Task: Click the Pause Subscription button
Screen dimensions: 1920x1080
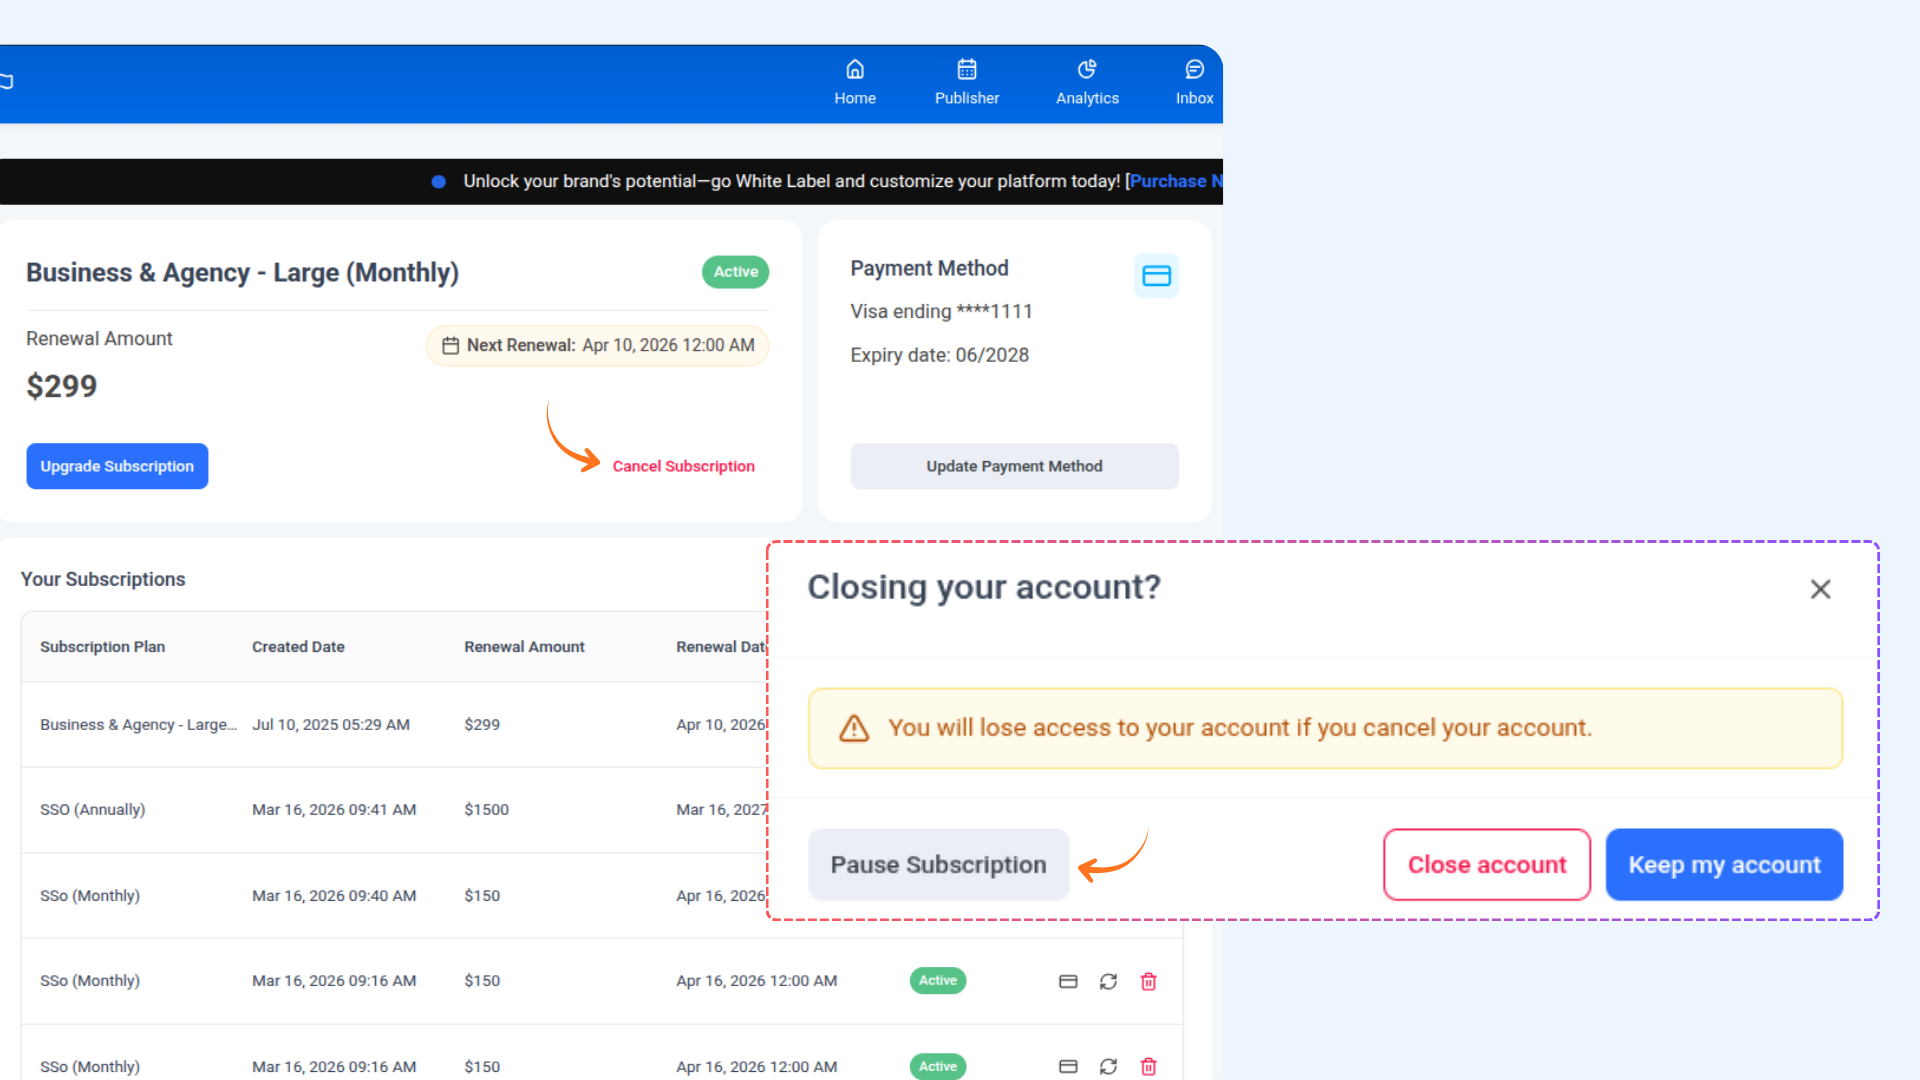Action: tap(938, 864)
